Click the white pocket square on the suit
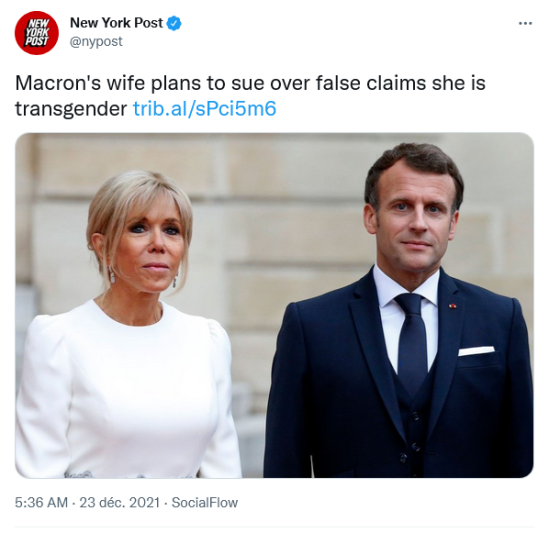 tap(477, 351)
